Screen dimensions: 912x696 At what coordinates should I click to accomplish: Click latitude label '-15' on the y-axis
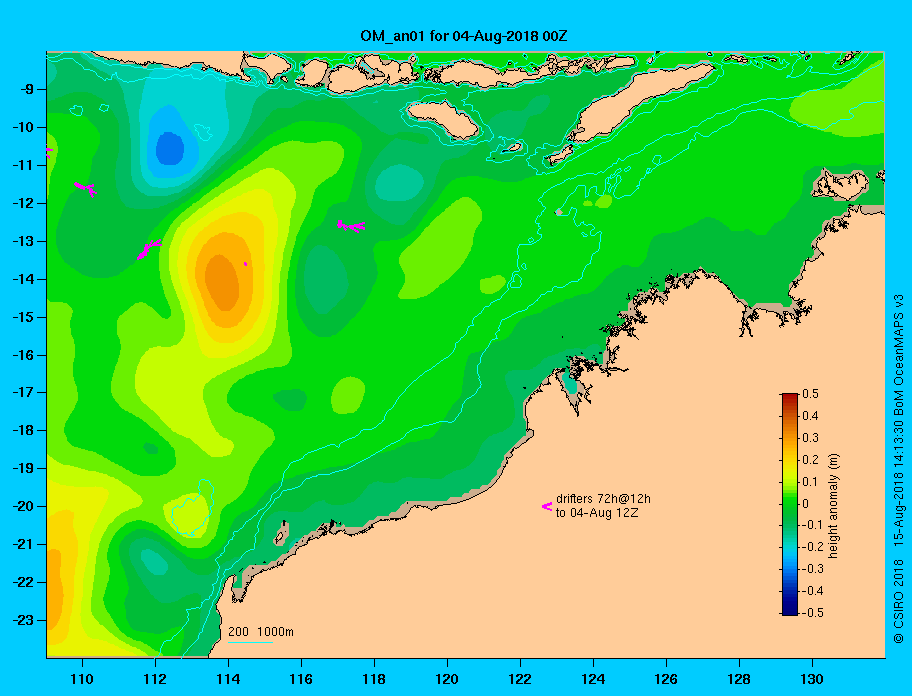[x=23, y=317]
